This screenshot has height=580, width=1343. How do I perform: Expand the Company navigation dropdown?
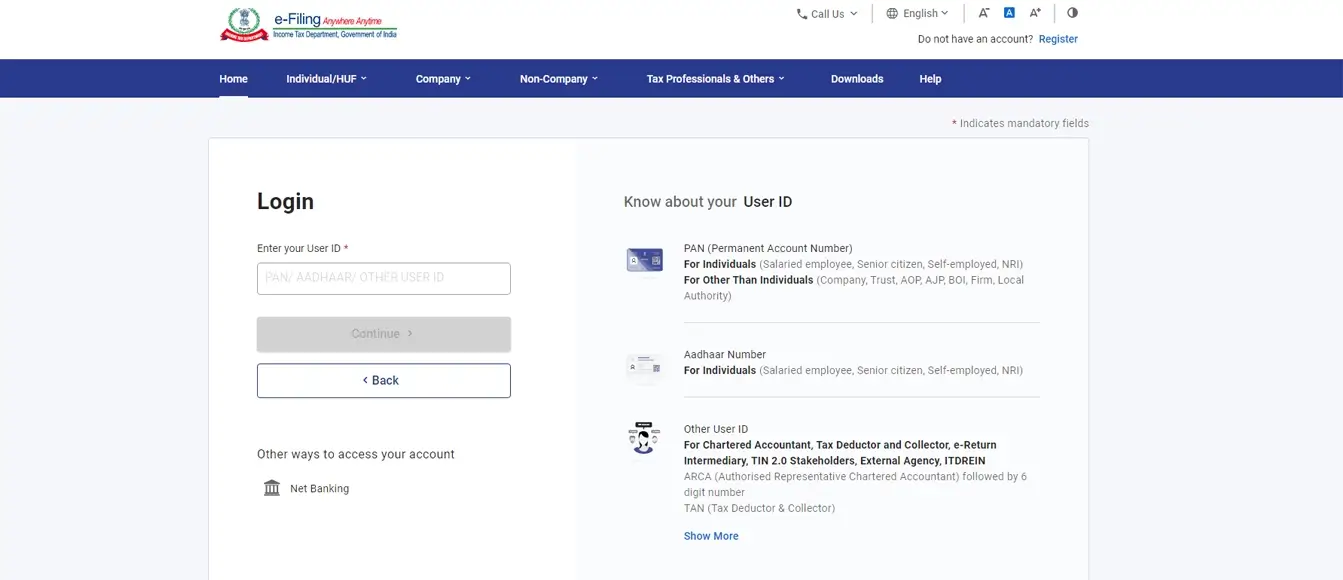[443, 78]
